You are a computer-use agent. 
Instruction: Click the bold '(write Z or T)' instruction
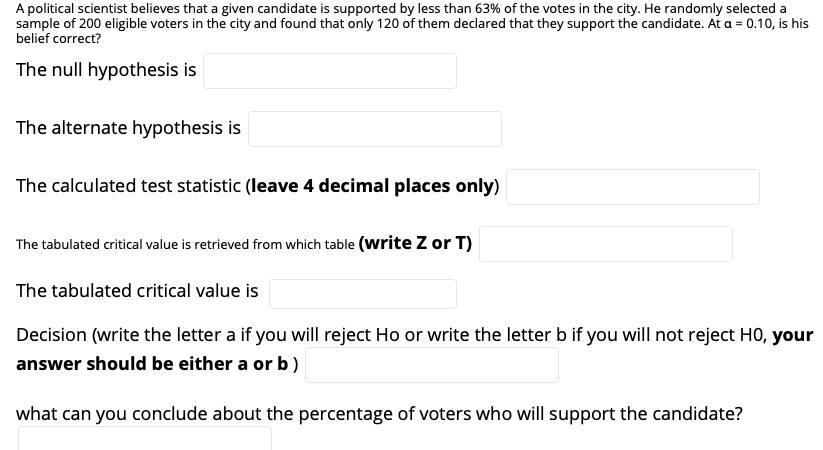click(x=415, y=243)
